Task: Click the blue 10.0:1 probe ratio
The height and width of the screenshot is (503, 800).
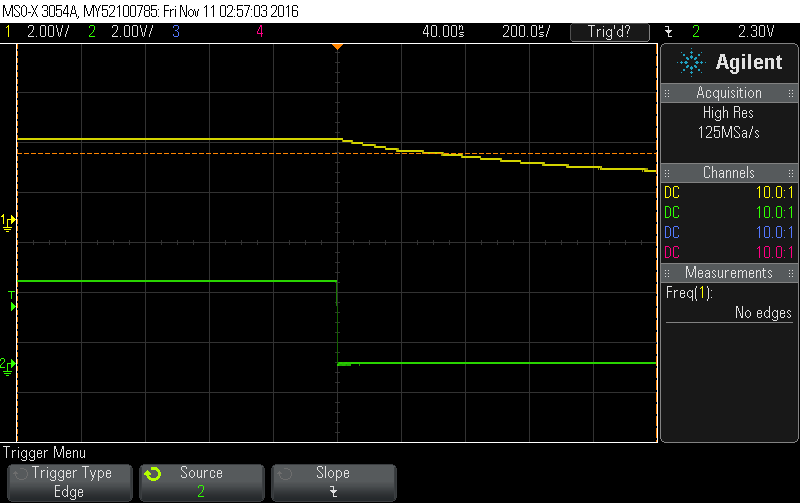Action: (774, 233)
